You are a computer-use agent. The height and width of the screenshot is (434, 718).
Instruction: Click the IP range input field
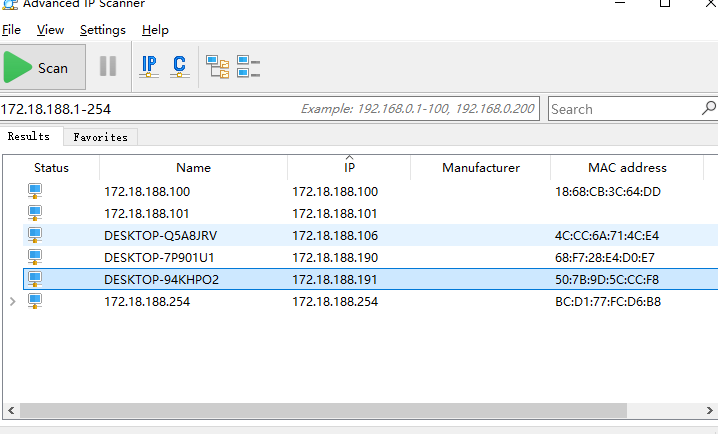[150, 108]
